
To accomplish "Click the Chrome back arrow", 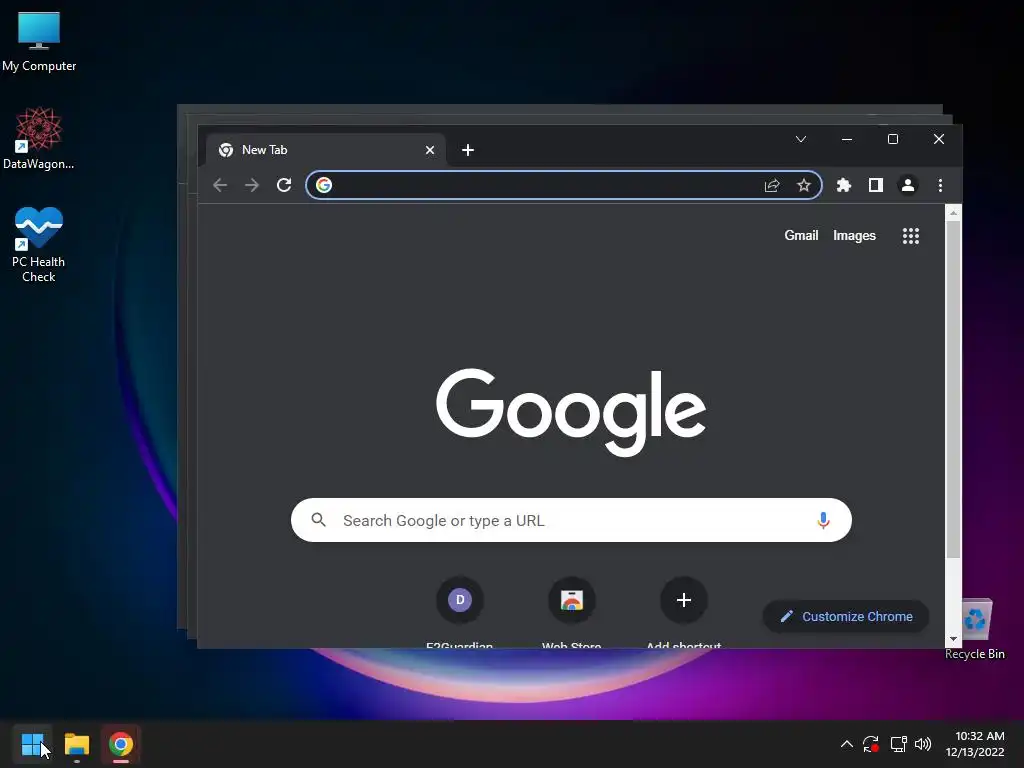I will click(220, 185).
